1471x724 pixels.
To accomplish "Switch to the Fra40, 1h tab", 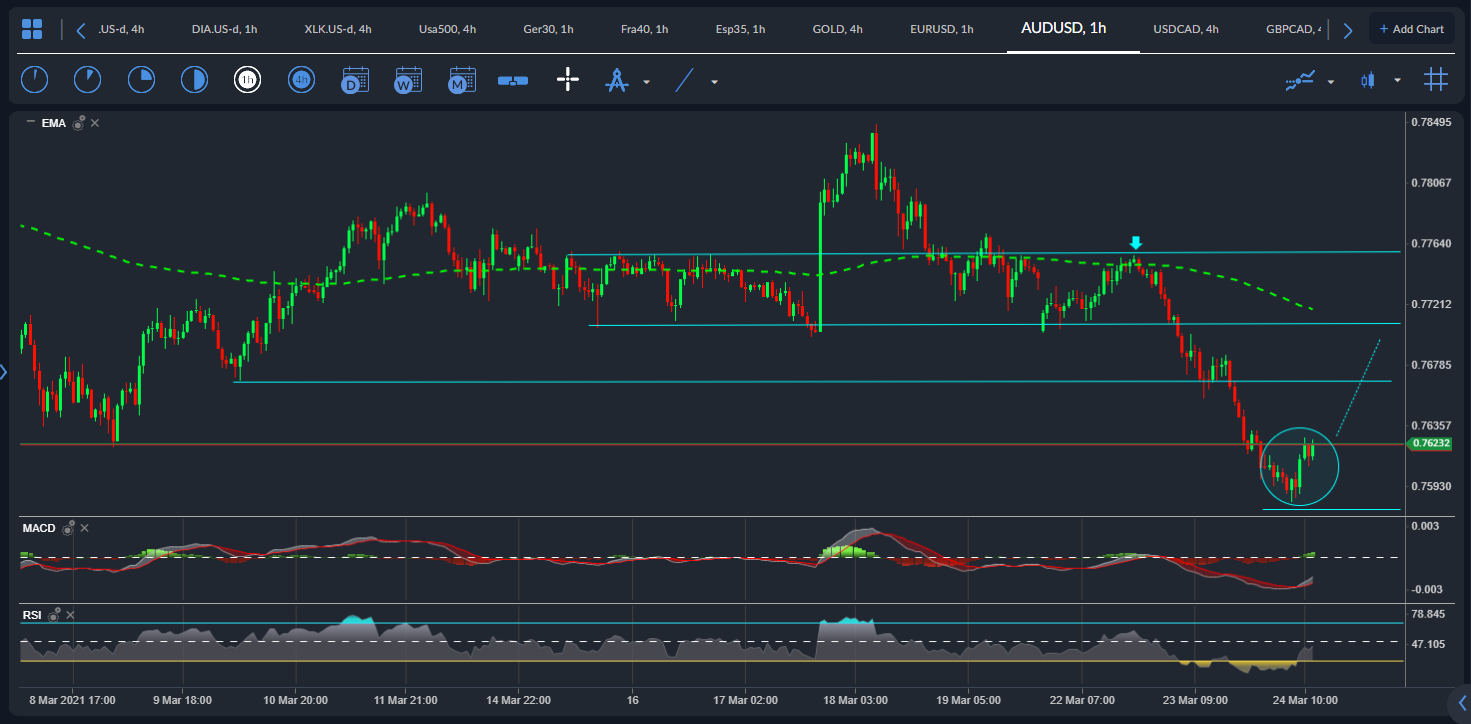I will [644, 29].
